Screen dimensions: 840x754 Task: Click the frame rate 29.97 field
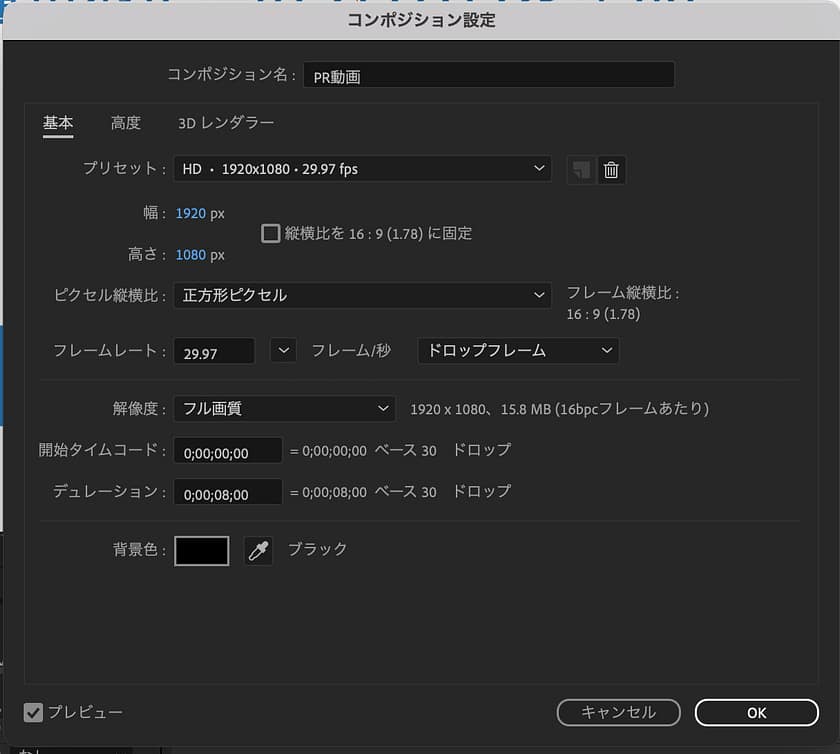tap(214, 352)
